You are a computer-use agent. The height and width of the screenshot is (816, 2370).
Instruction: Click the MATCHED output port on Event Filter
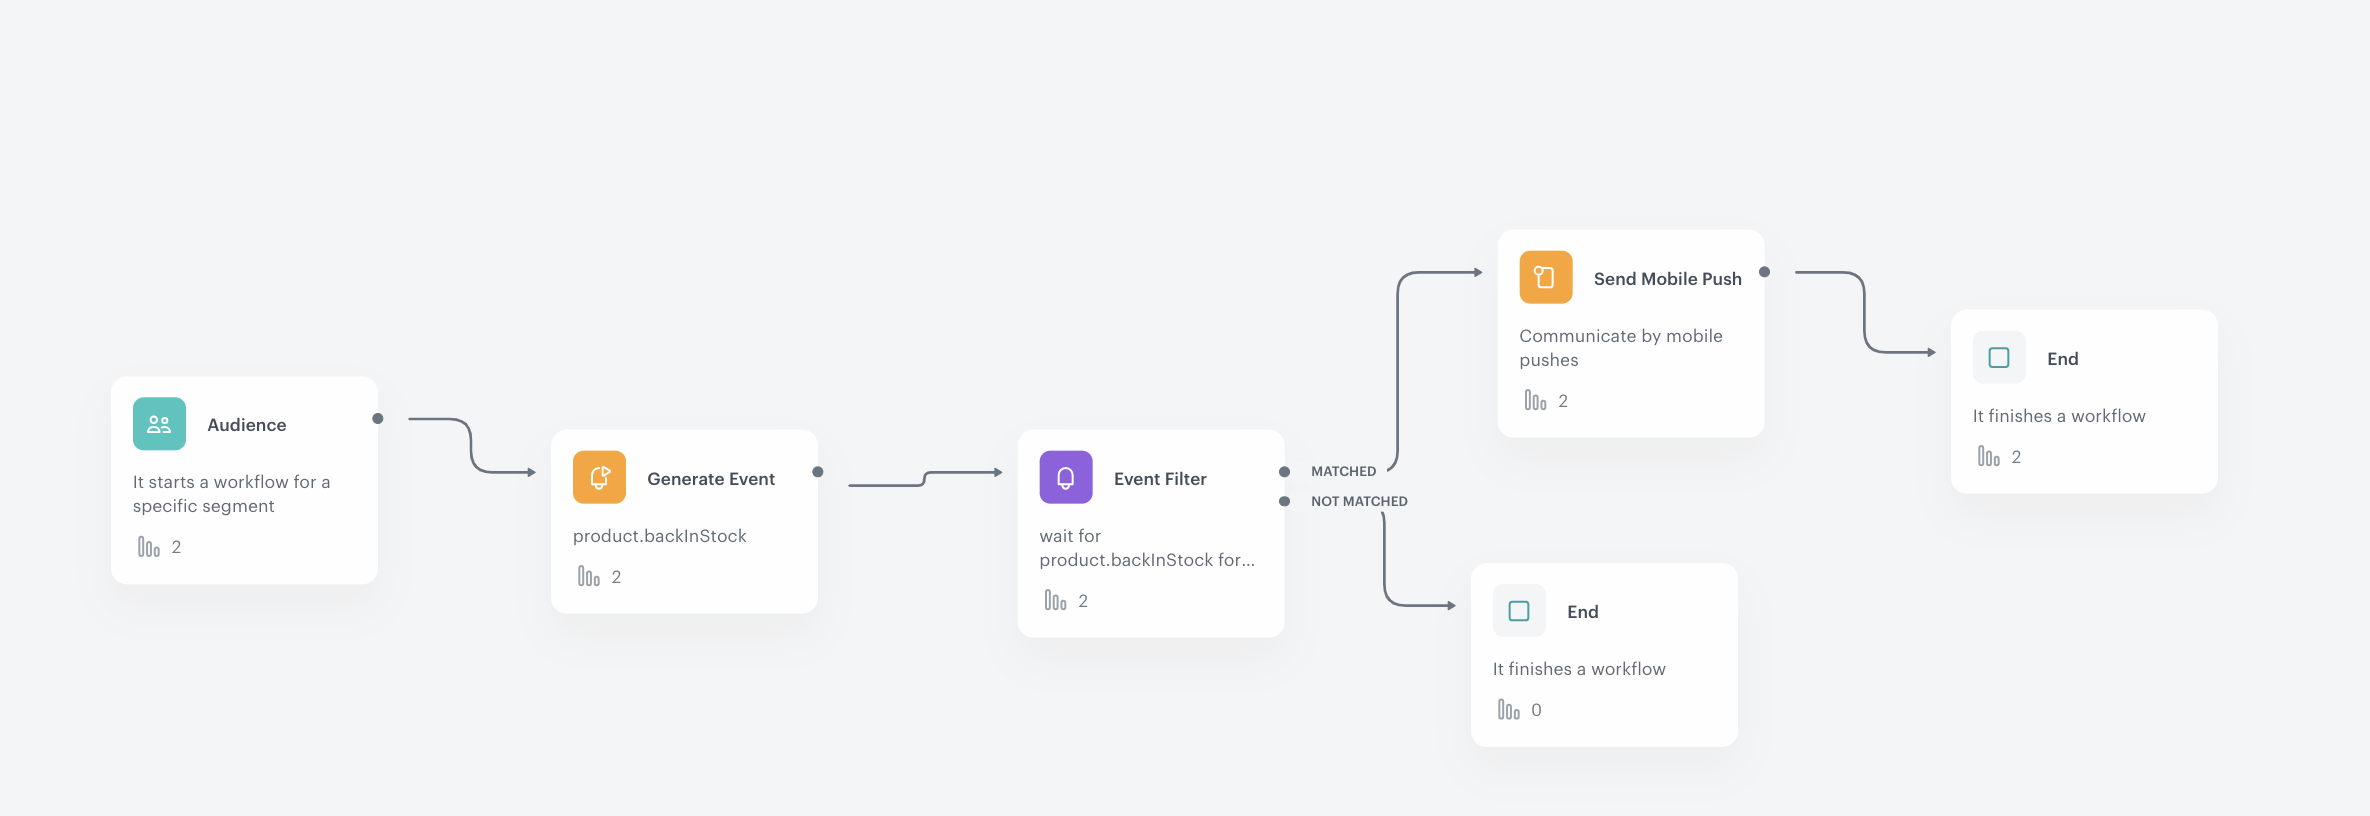[1285, 470]
